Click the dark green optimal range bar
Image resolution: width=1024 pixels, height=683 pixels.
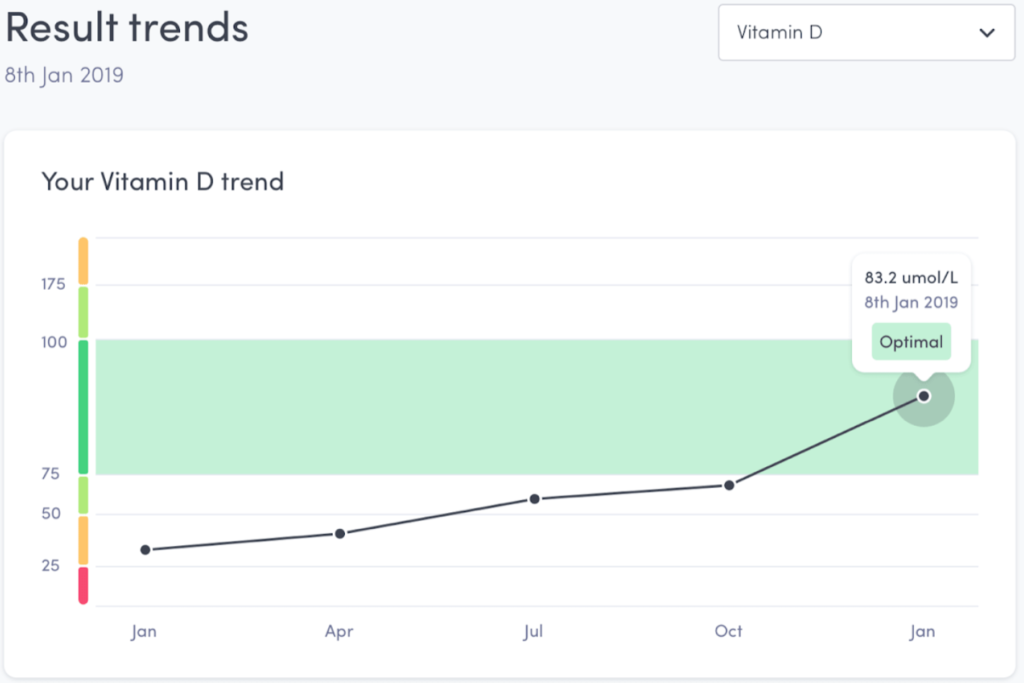[x=84, y=405]
